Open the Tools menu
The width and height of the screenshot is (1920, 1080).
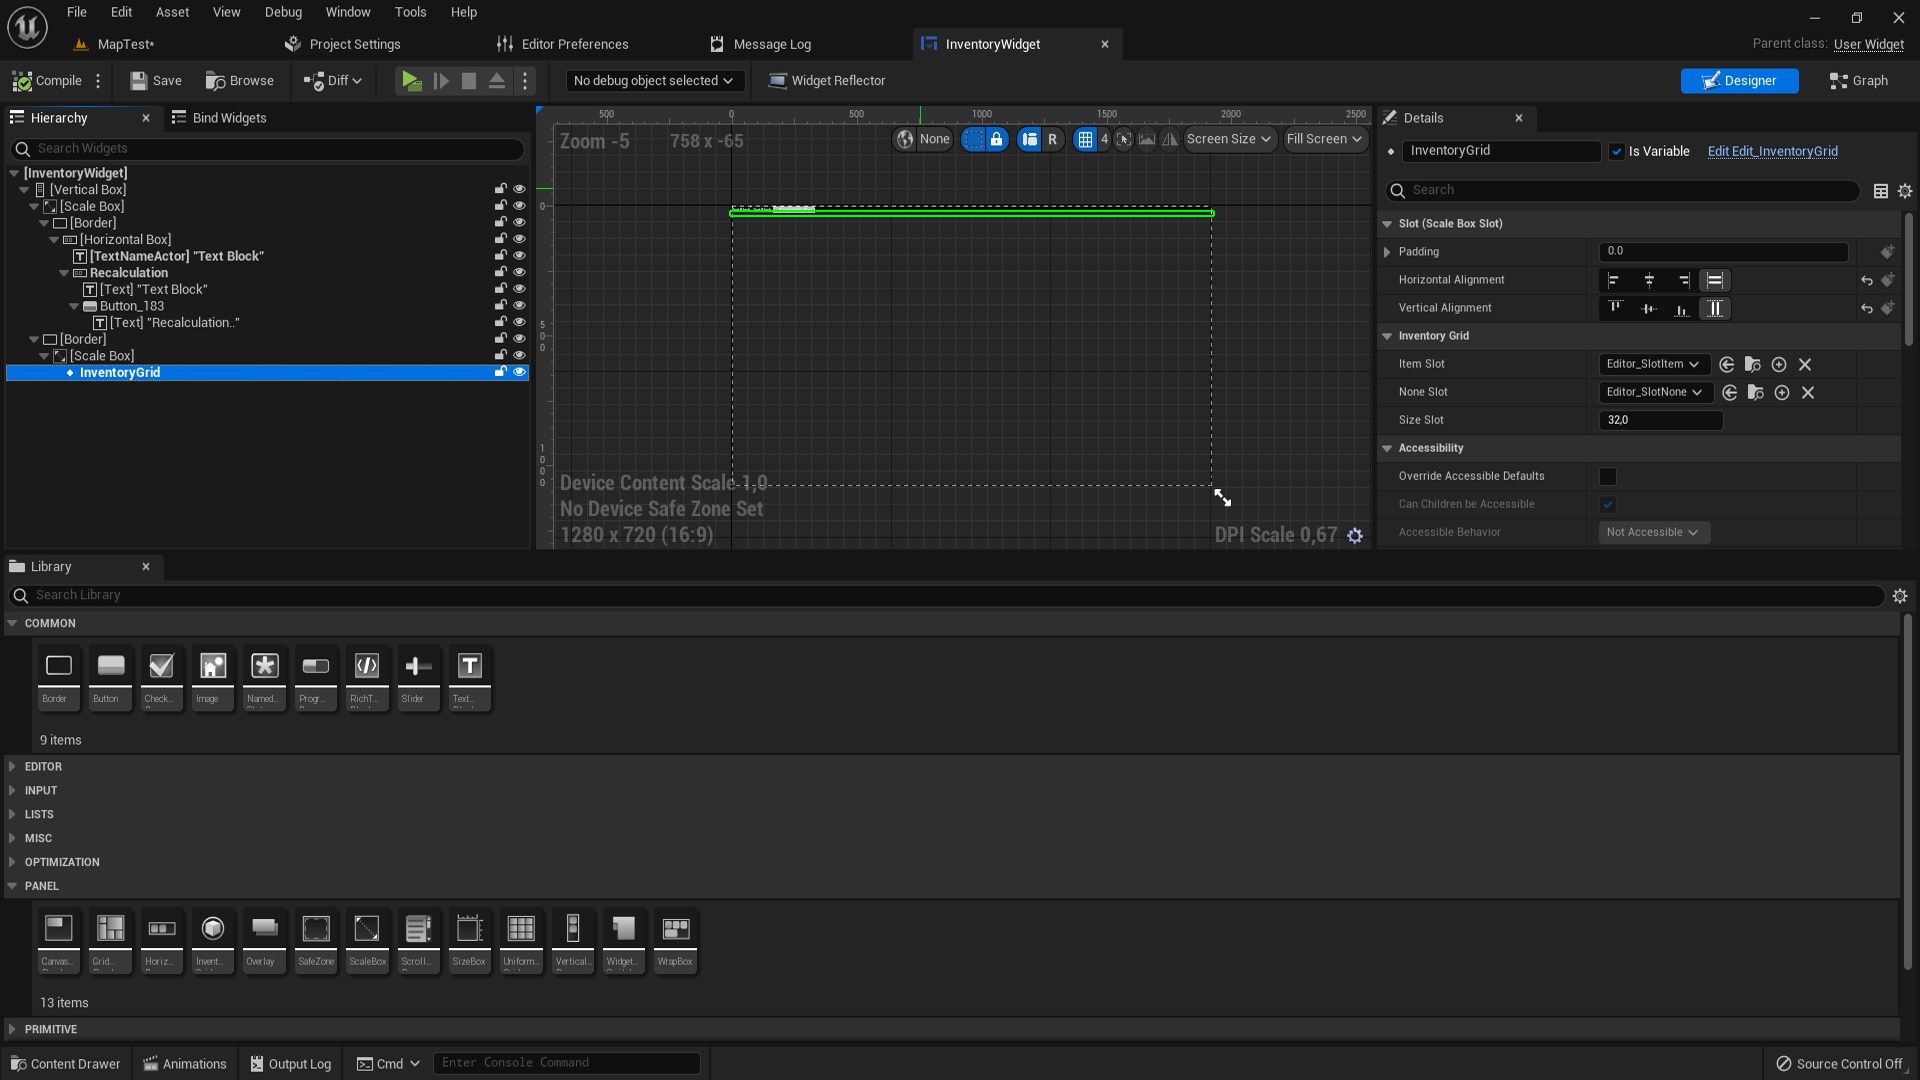point(410,12)
